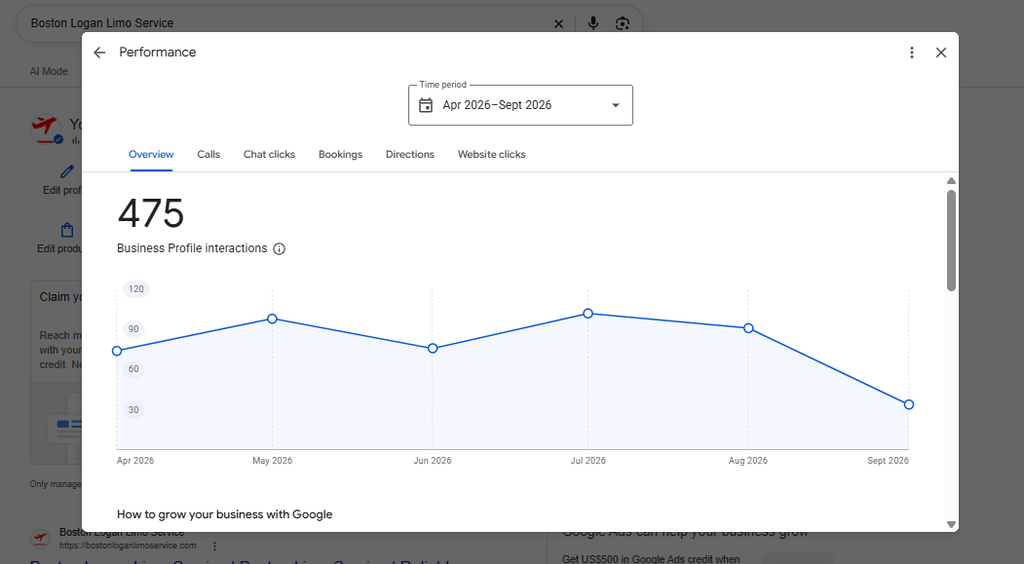The image size is (1024, 564).
Task: Click the 475 interactions total
Action: point(151,213)
